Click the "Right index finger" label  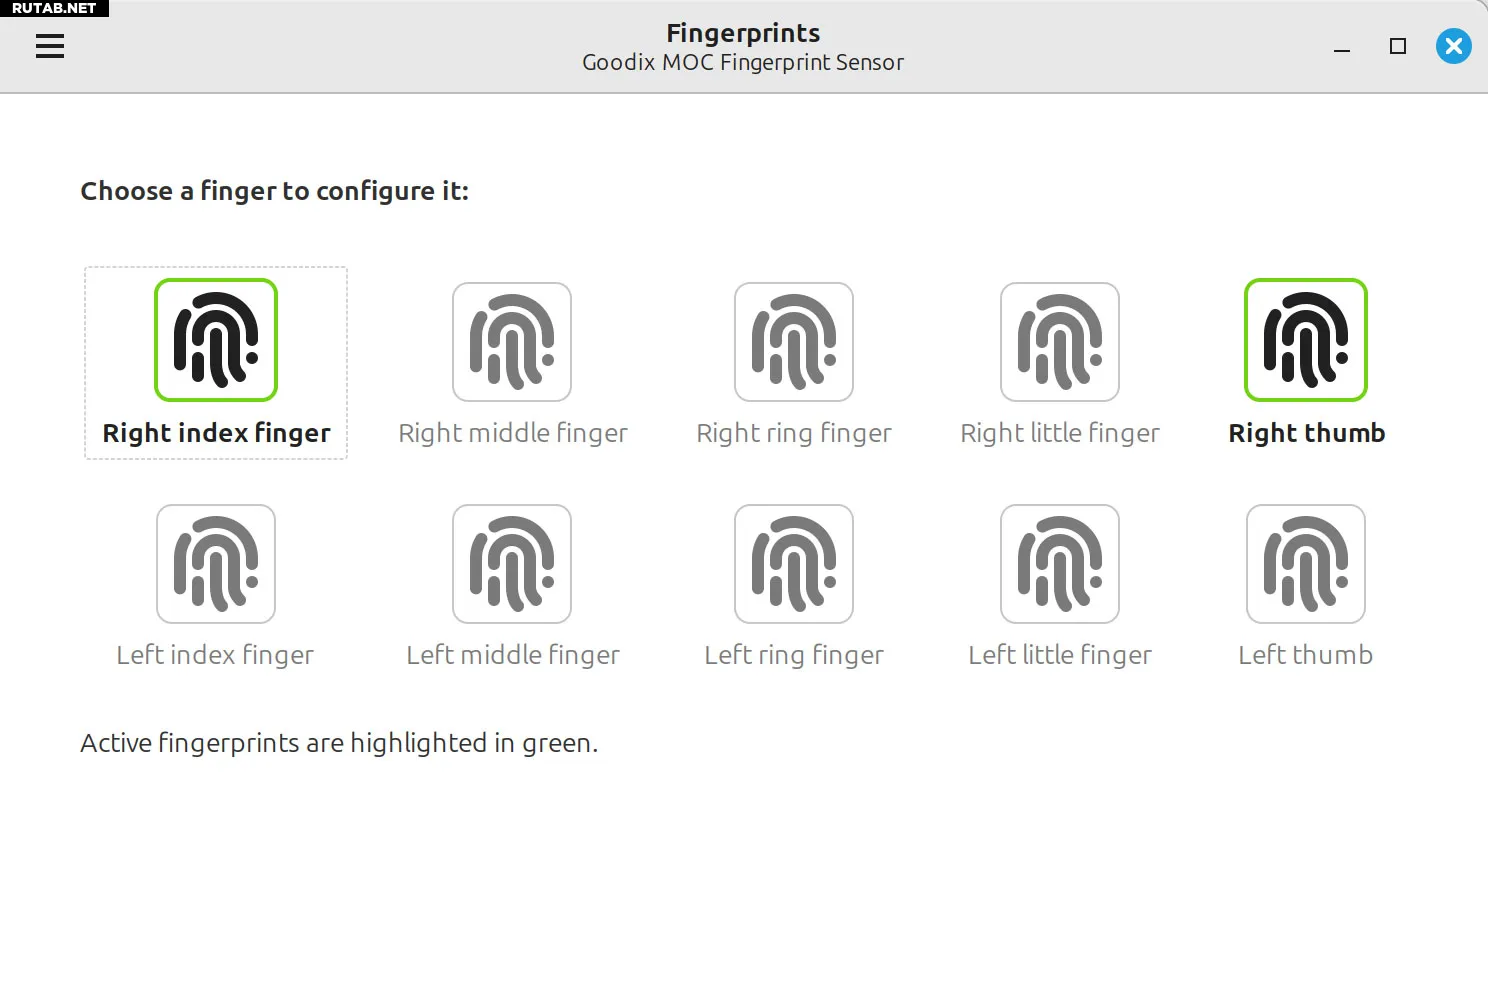216,433
